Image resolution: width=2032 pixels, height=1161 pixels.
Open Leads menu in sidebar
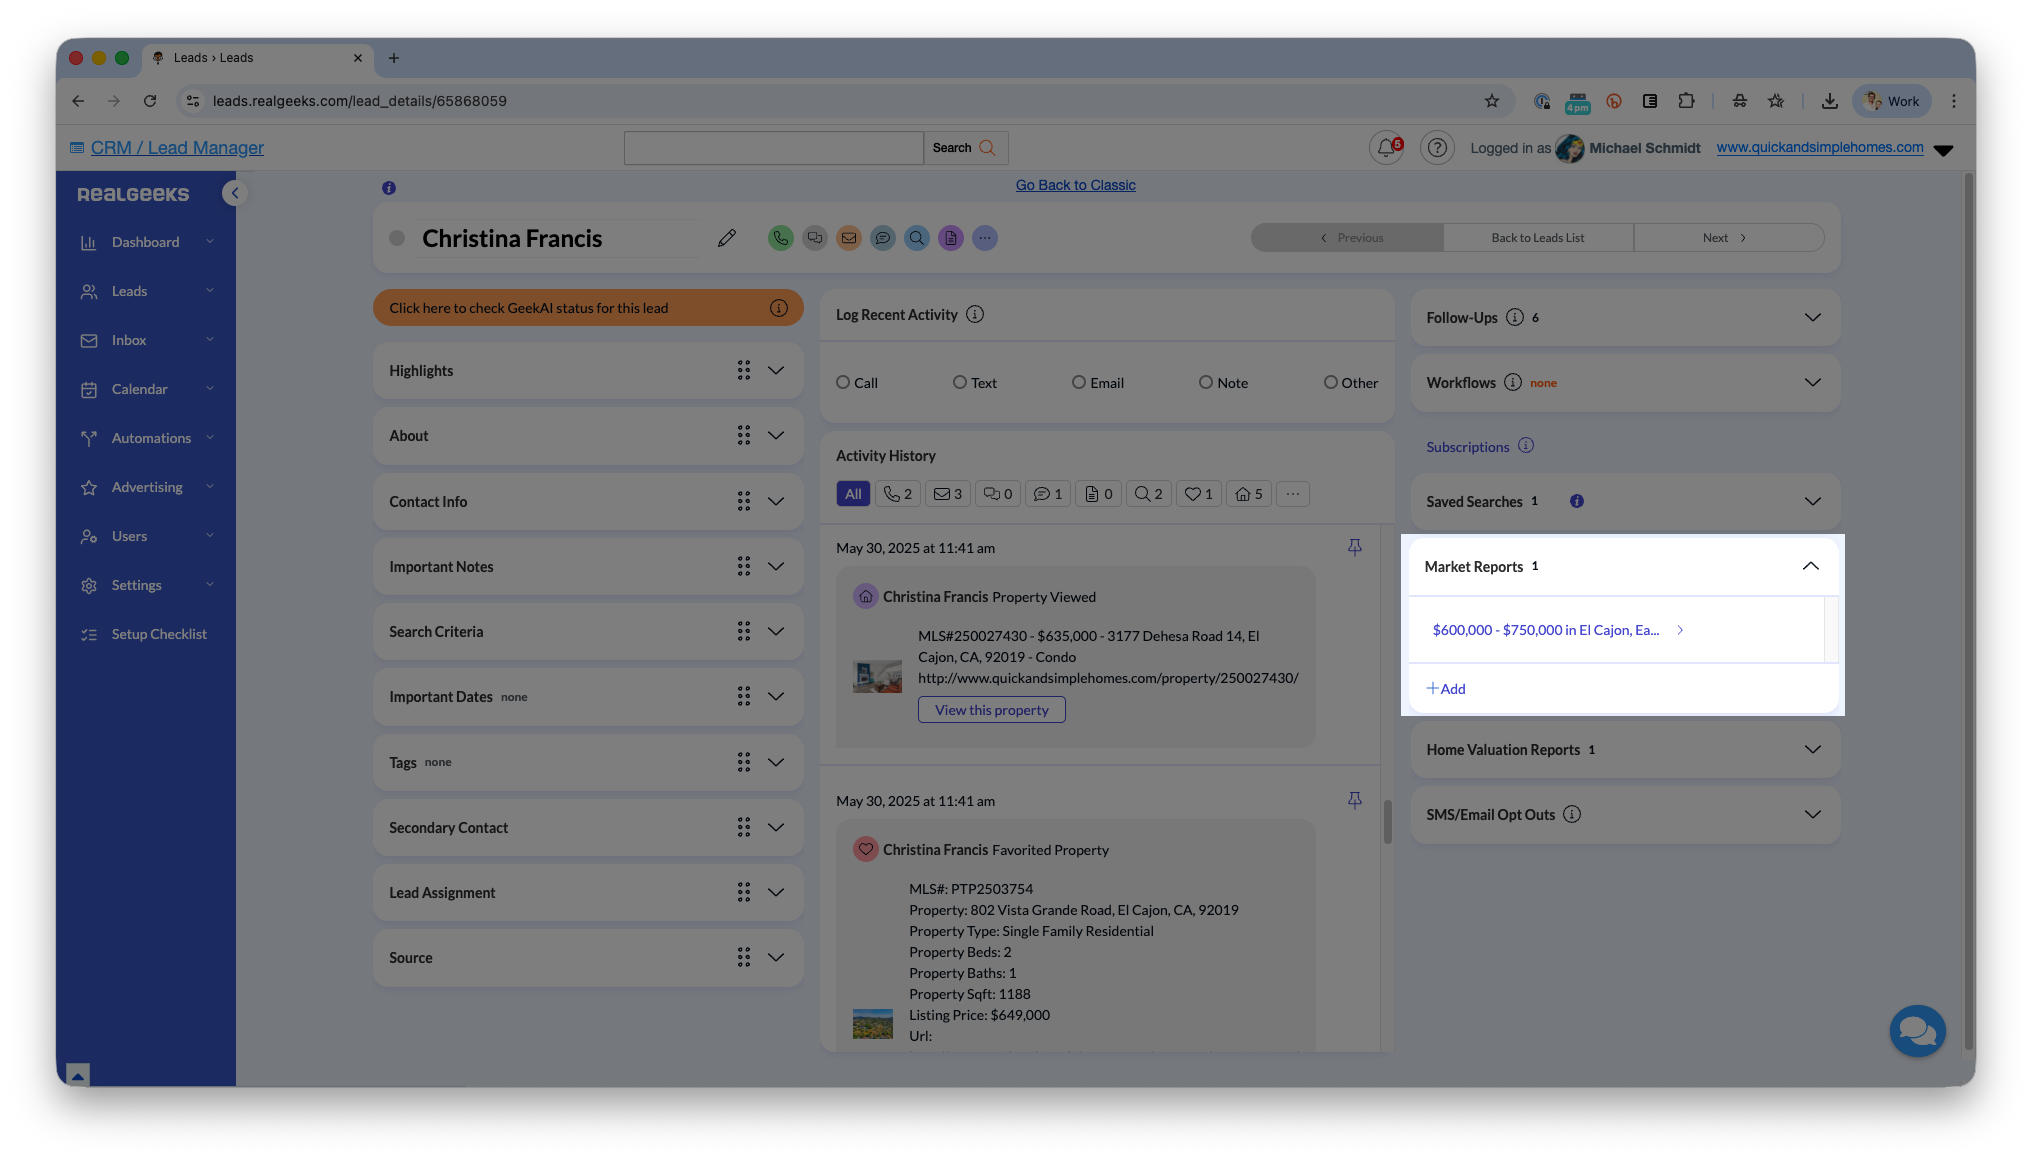(129, 291)
